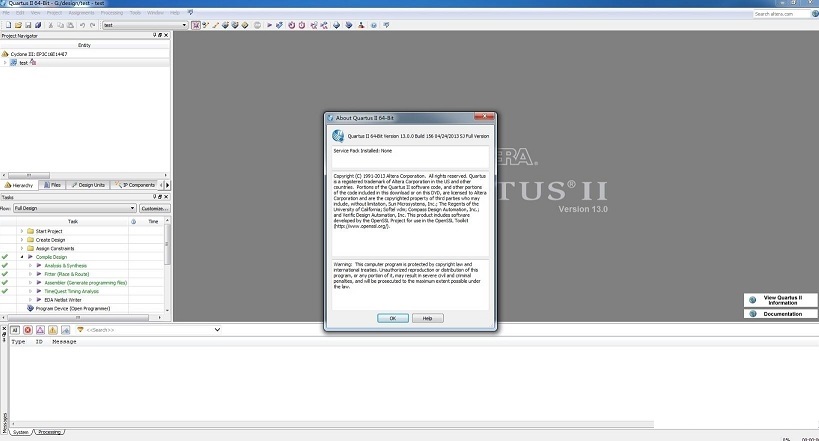Open the message search dropdown arrow
The height and width of the screenshot is (441, 819).
point(217,330)
